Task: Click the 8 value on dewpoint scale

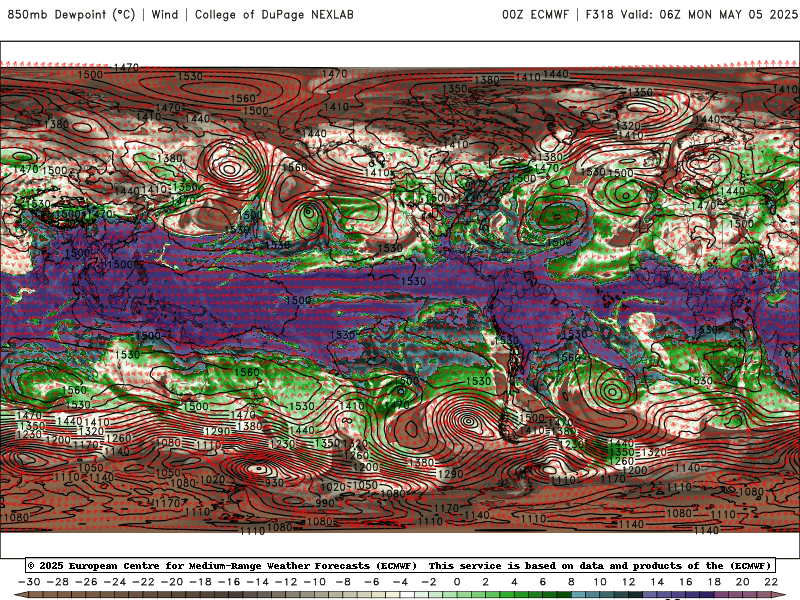Action: (571, 582)
